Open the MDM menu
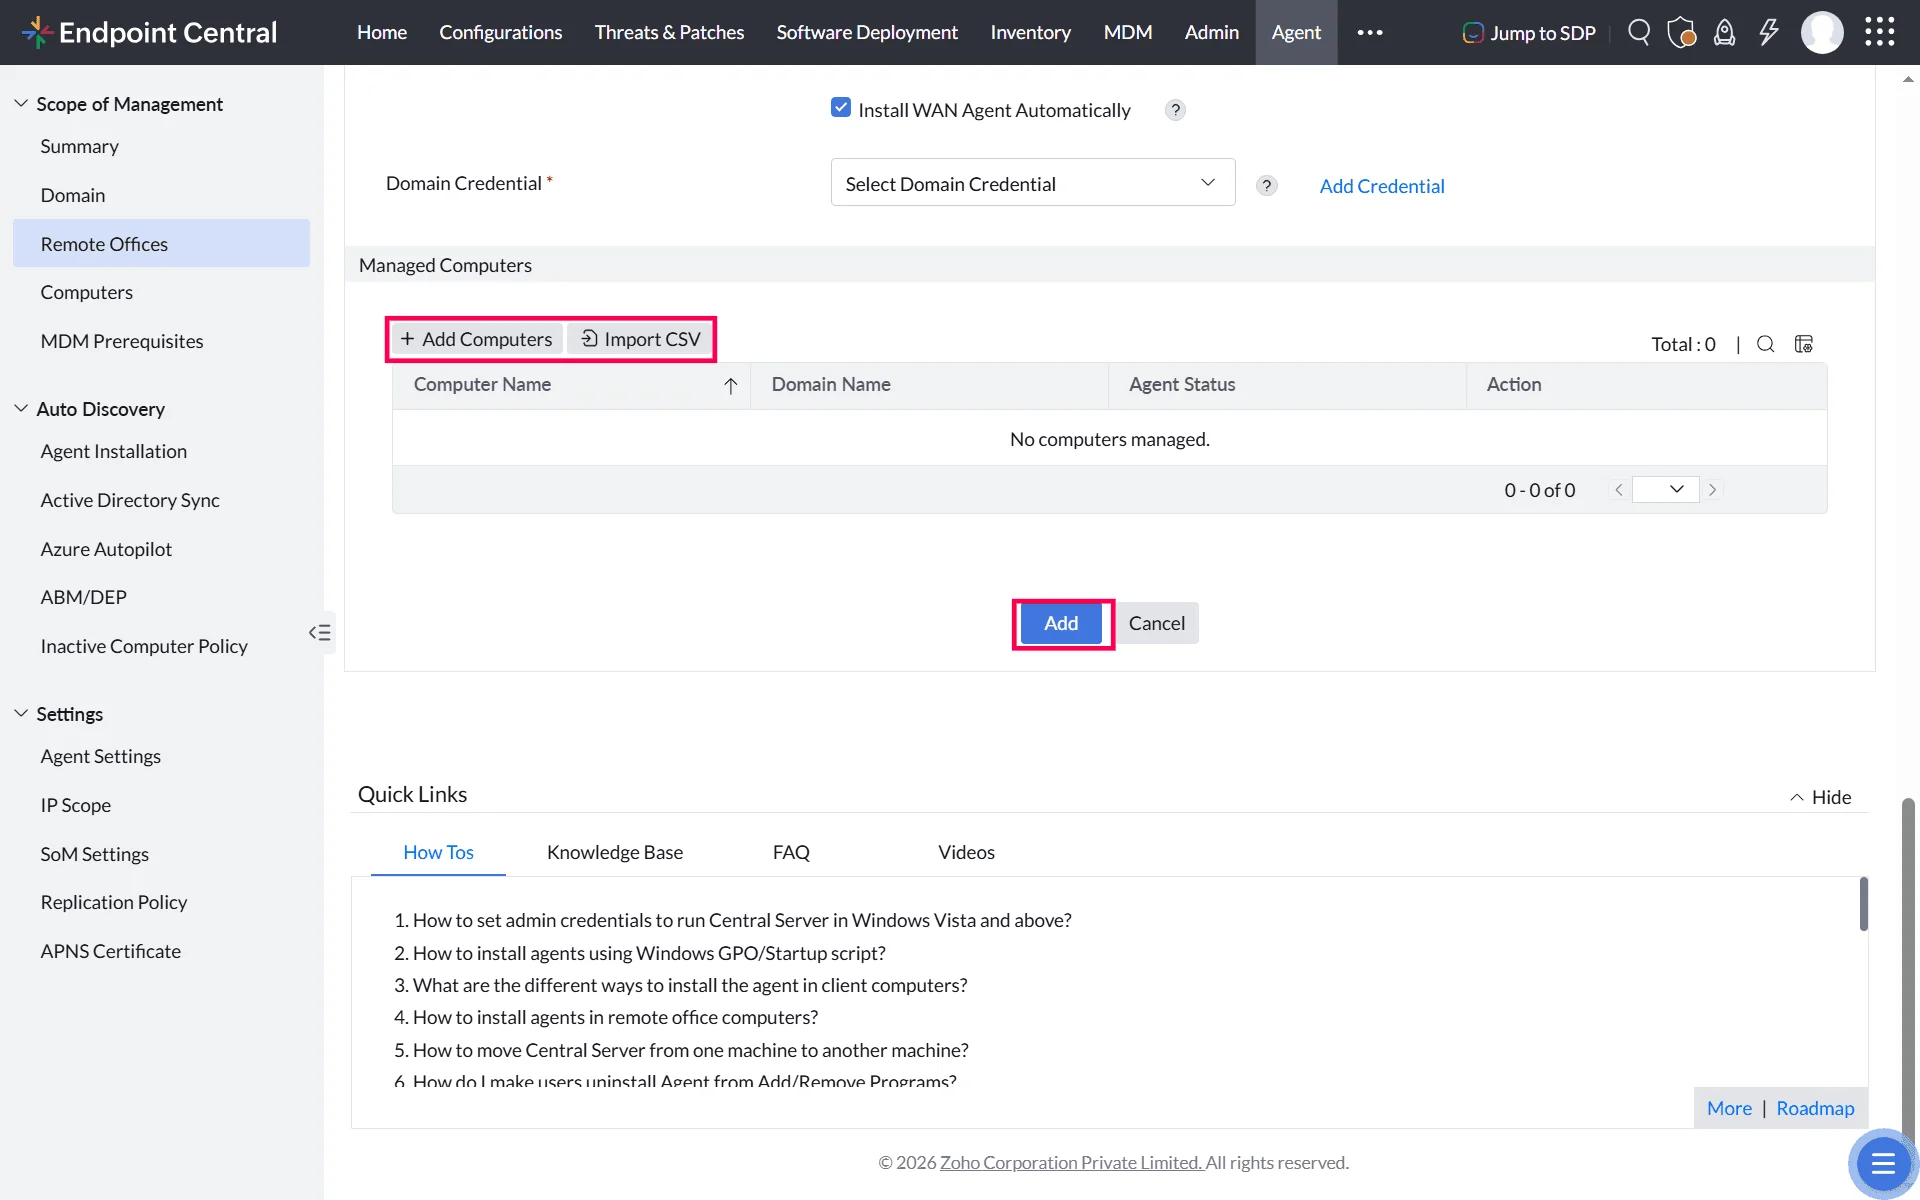Image resolution: width=1920 pixels, height=1200 pixels. [1128, 32]
